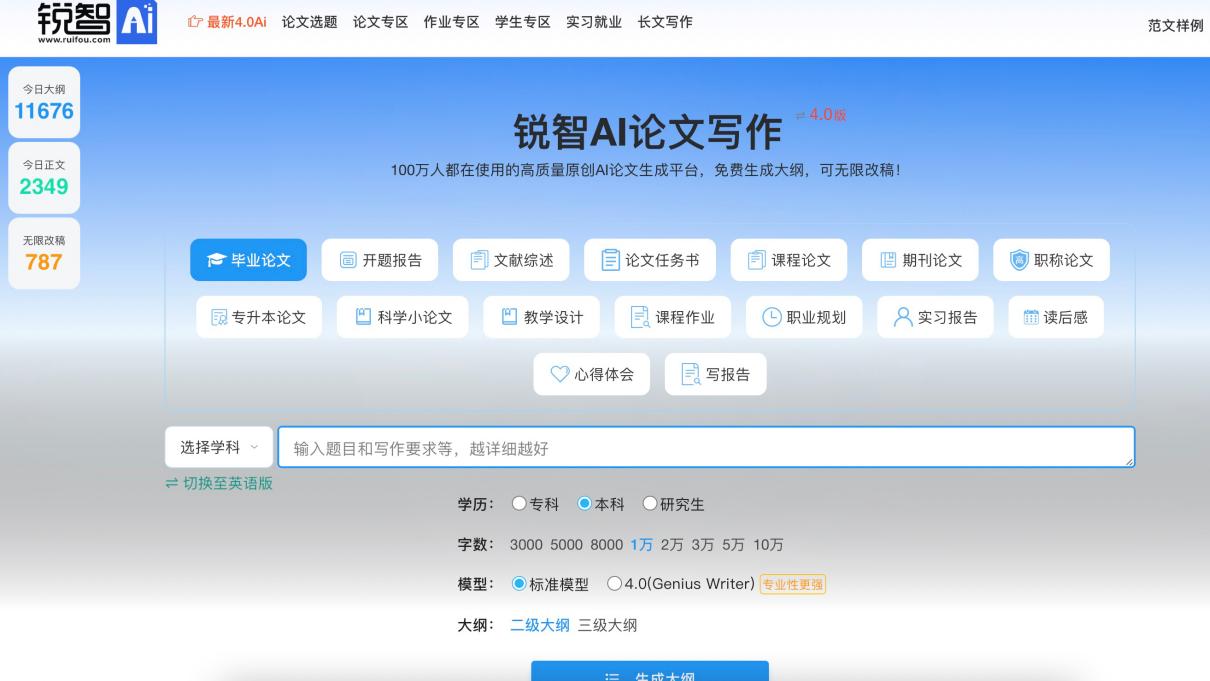Choose the 写报告 category button

pyautogui.click(x=716, y=374)
